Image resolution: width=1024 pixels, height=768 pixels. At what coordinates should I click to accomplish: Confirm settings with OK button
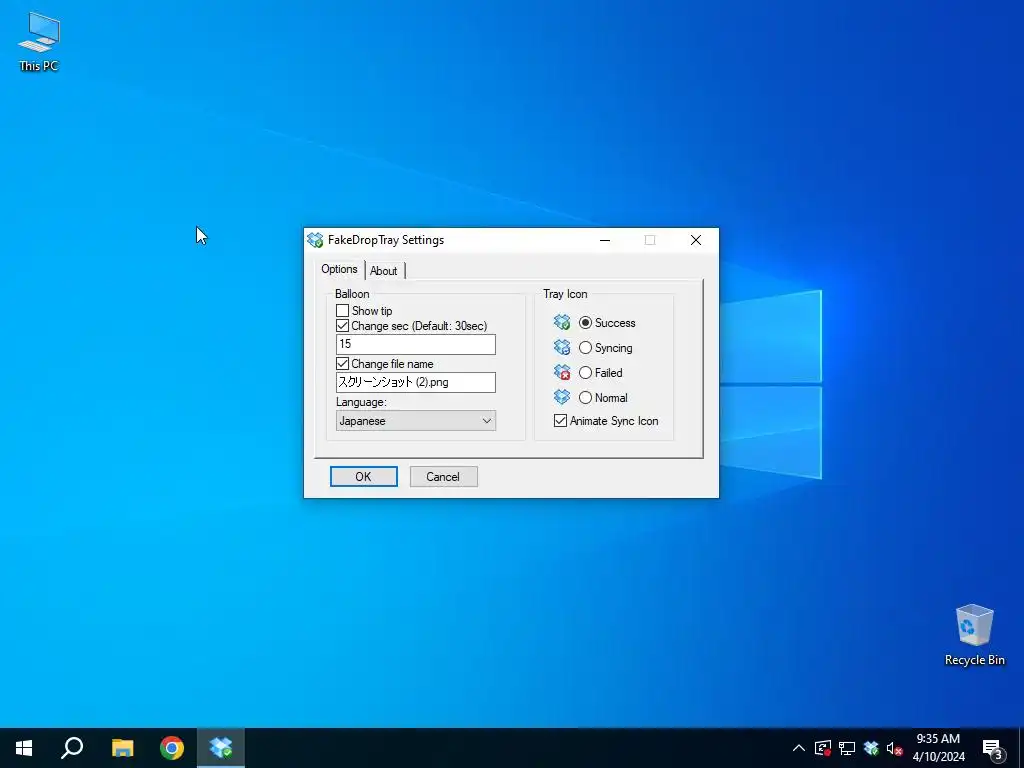(364, 477)
